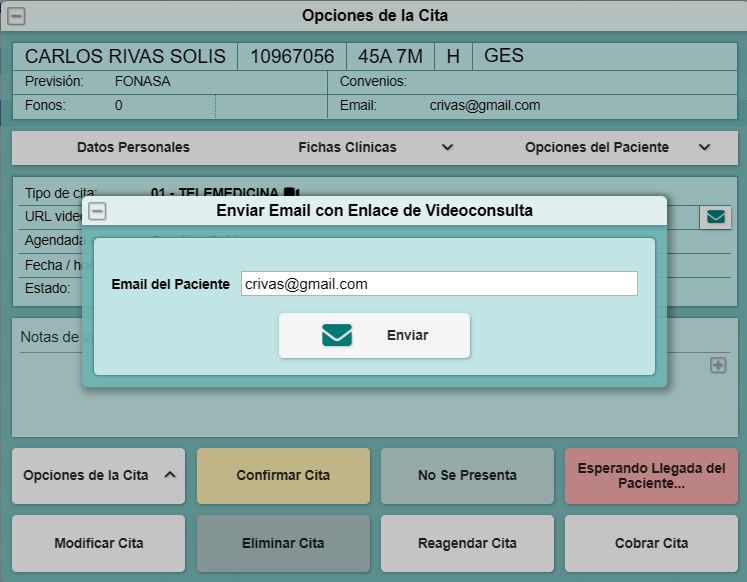Click the Email del Paciente label

pyautogui.click(x=171, y=284)
